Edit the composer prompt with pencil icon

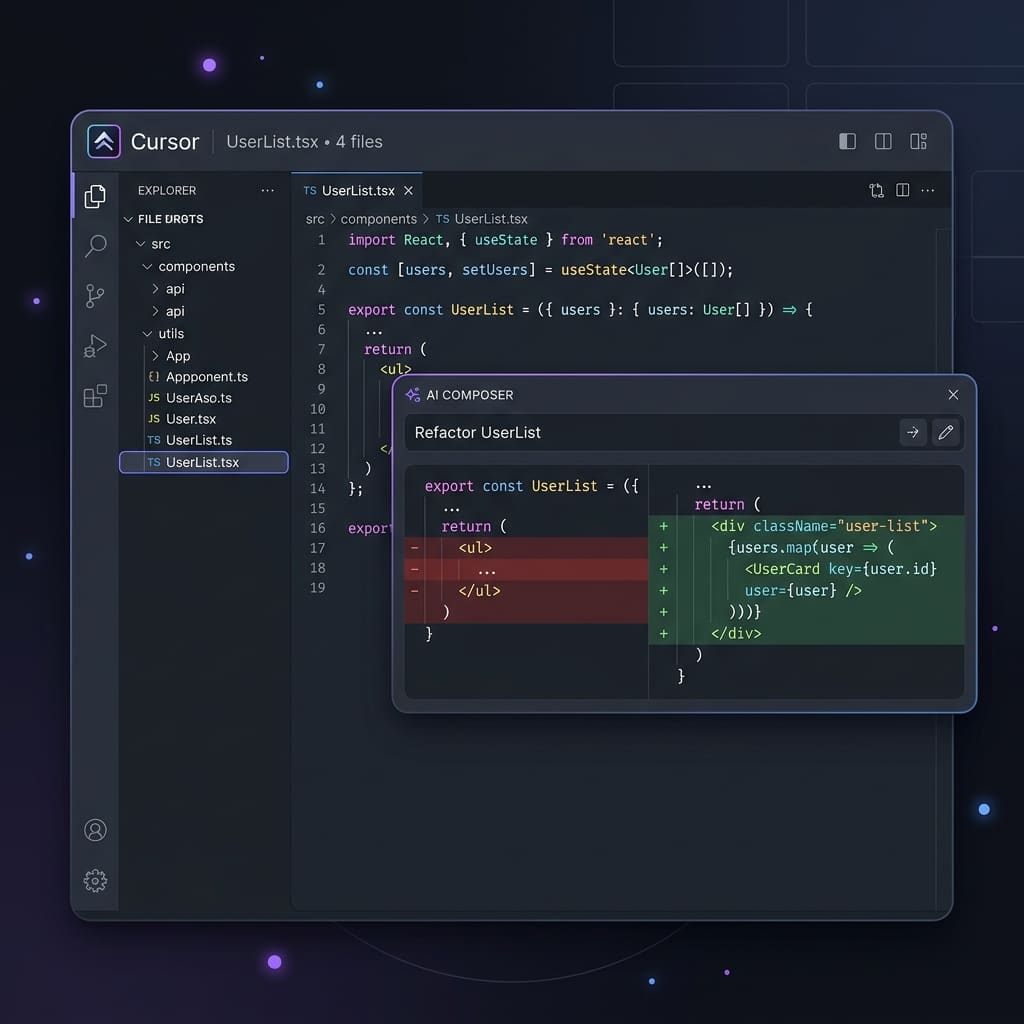click(946, 432)
